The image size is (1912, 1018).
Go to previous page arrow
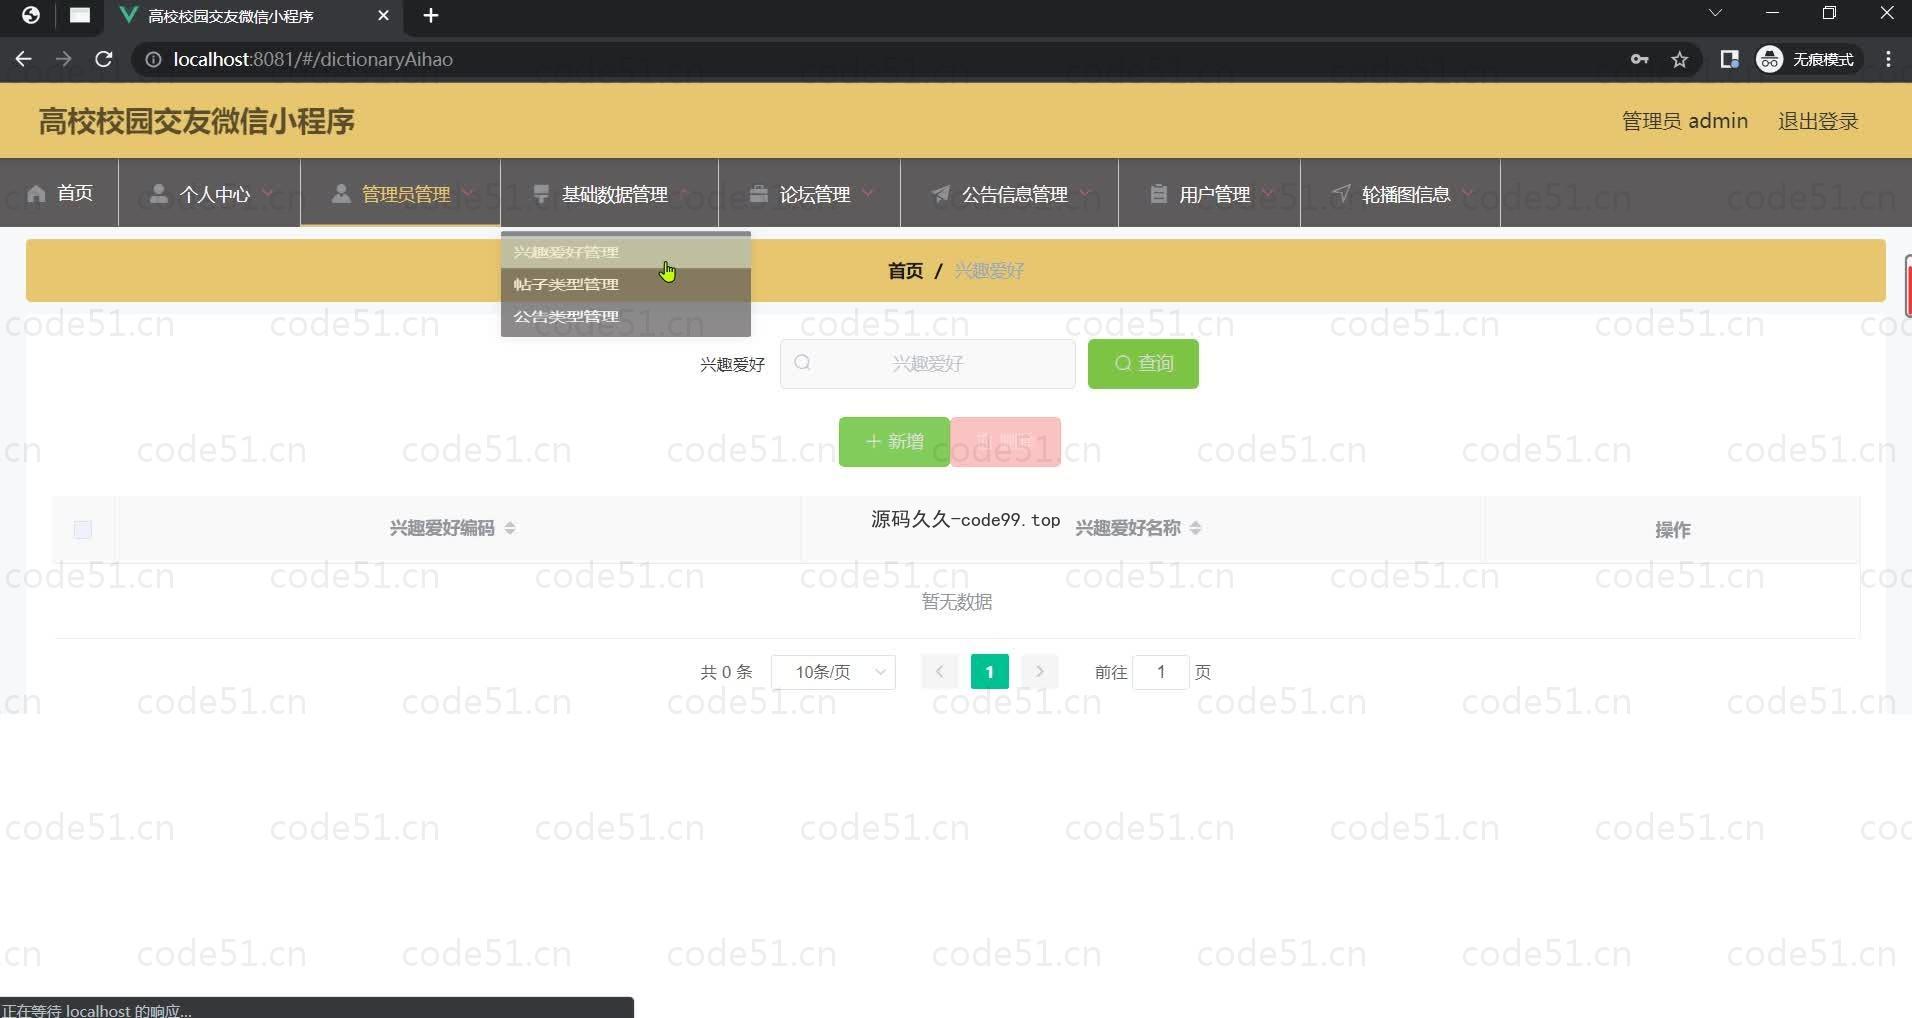tap(939, 672)
